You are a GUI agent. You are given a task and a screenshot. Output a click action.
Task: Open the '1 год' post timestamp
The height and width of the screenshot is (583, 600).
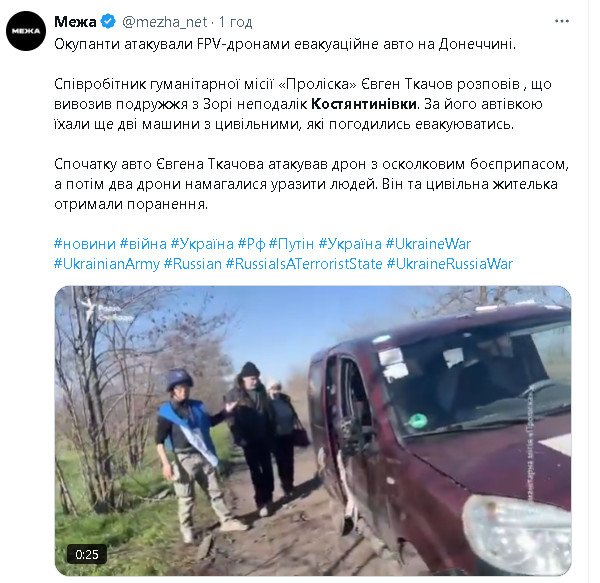[236, 22]
